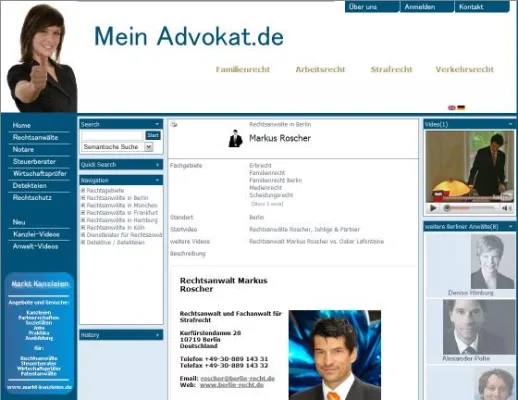This screenshot has height=400, width=518.
Task: Open Alexander Polte's profile photo
Action: pyautogui.click(x=479, y=327)
